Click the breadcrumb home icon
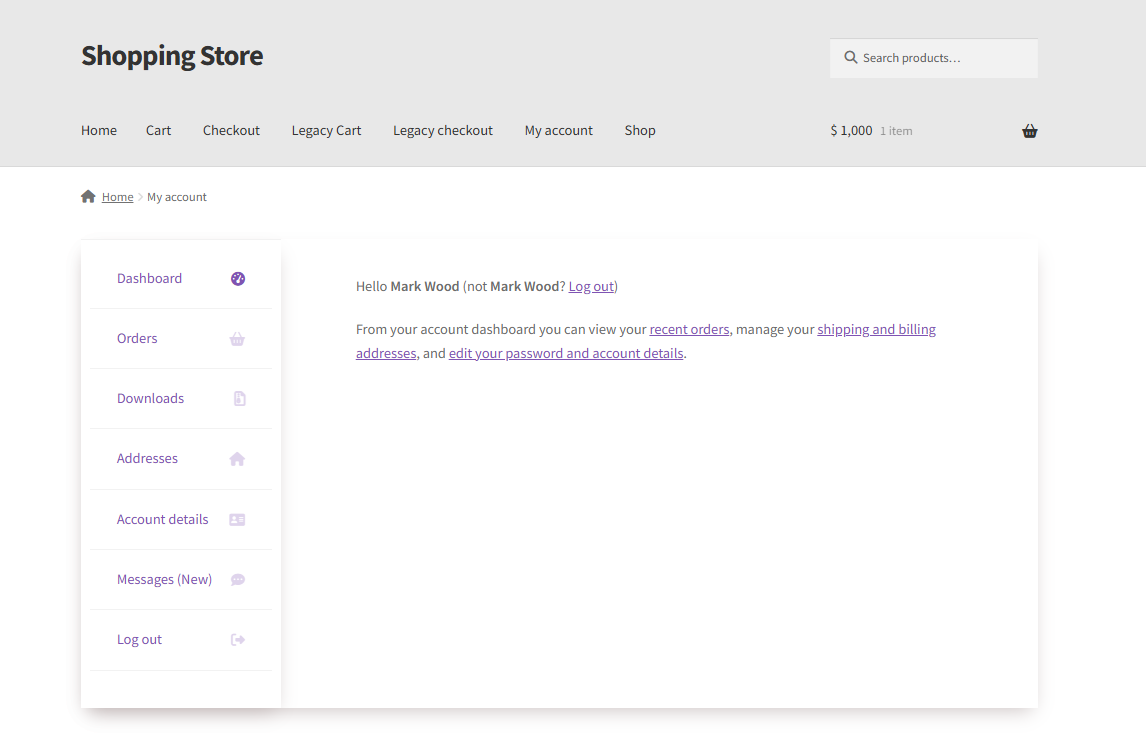The height and width of the screenshot is (755, 1146). (x=88, y=196)
